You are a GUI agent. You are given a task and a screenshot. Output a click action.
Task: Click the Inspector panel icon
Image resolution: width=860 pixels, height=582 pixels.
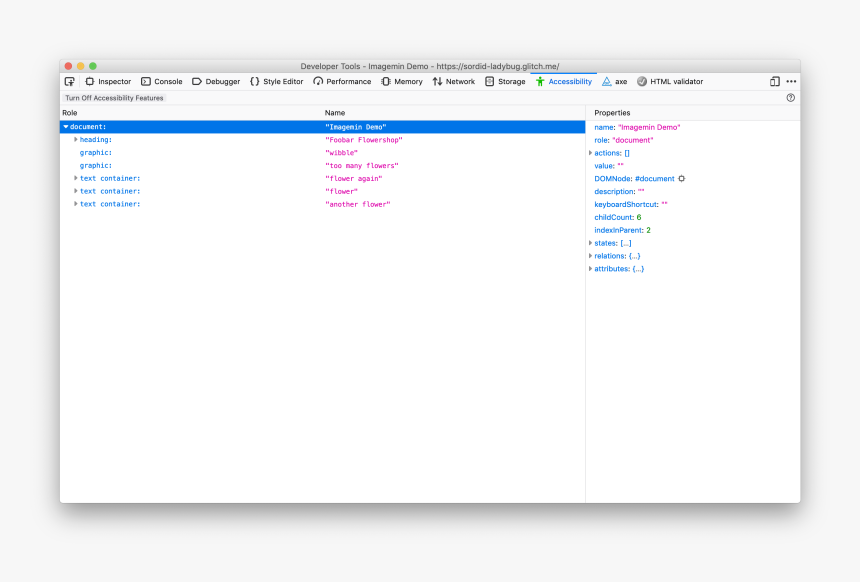click(90, 81)
